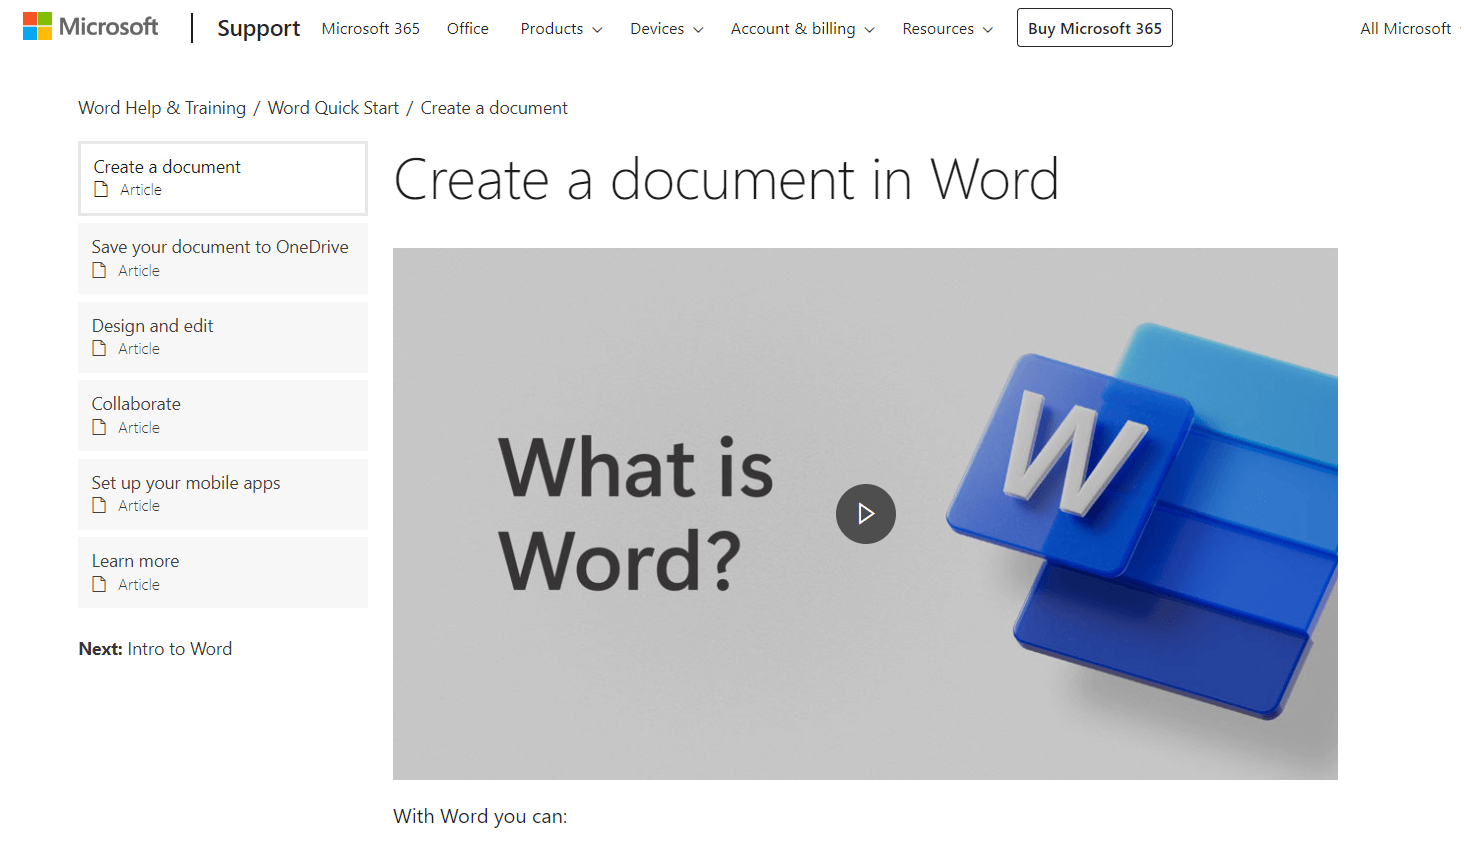Open the Office nav item
Screen dimensions: 1464x848
[x=468, y=29]
